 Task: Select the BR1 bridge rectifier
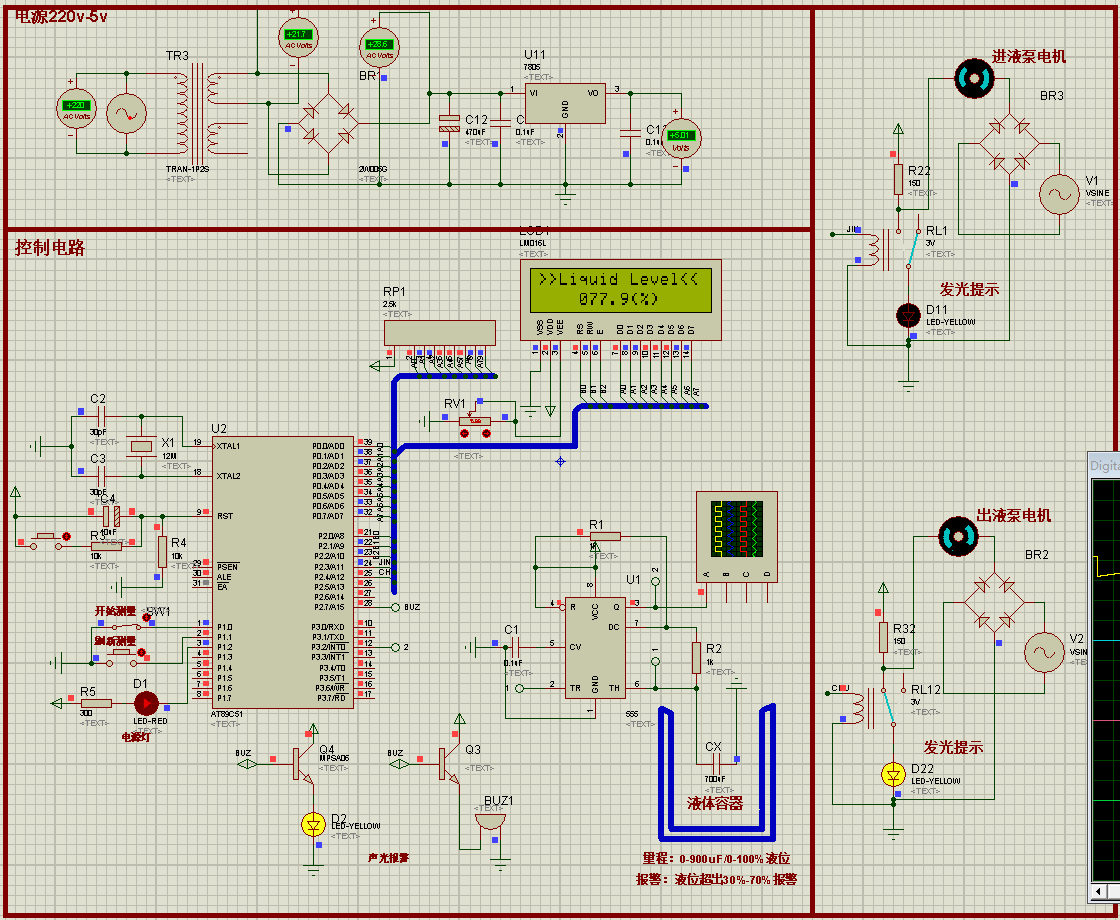[328, 123]
